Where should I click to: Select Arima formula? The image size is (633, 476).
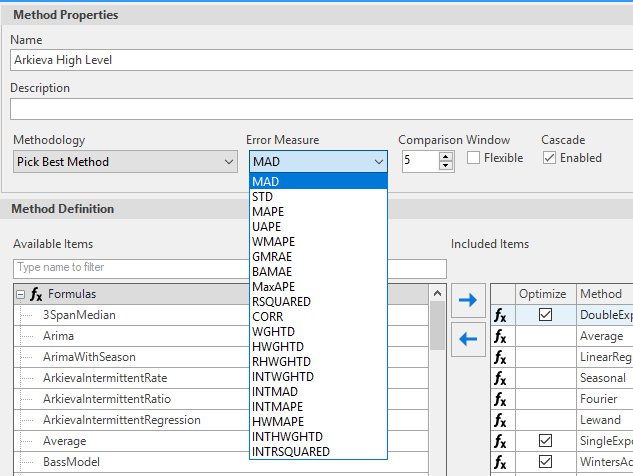(x=59, y=336)
